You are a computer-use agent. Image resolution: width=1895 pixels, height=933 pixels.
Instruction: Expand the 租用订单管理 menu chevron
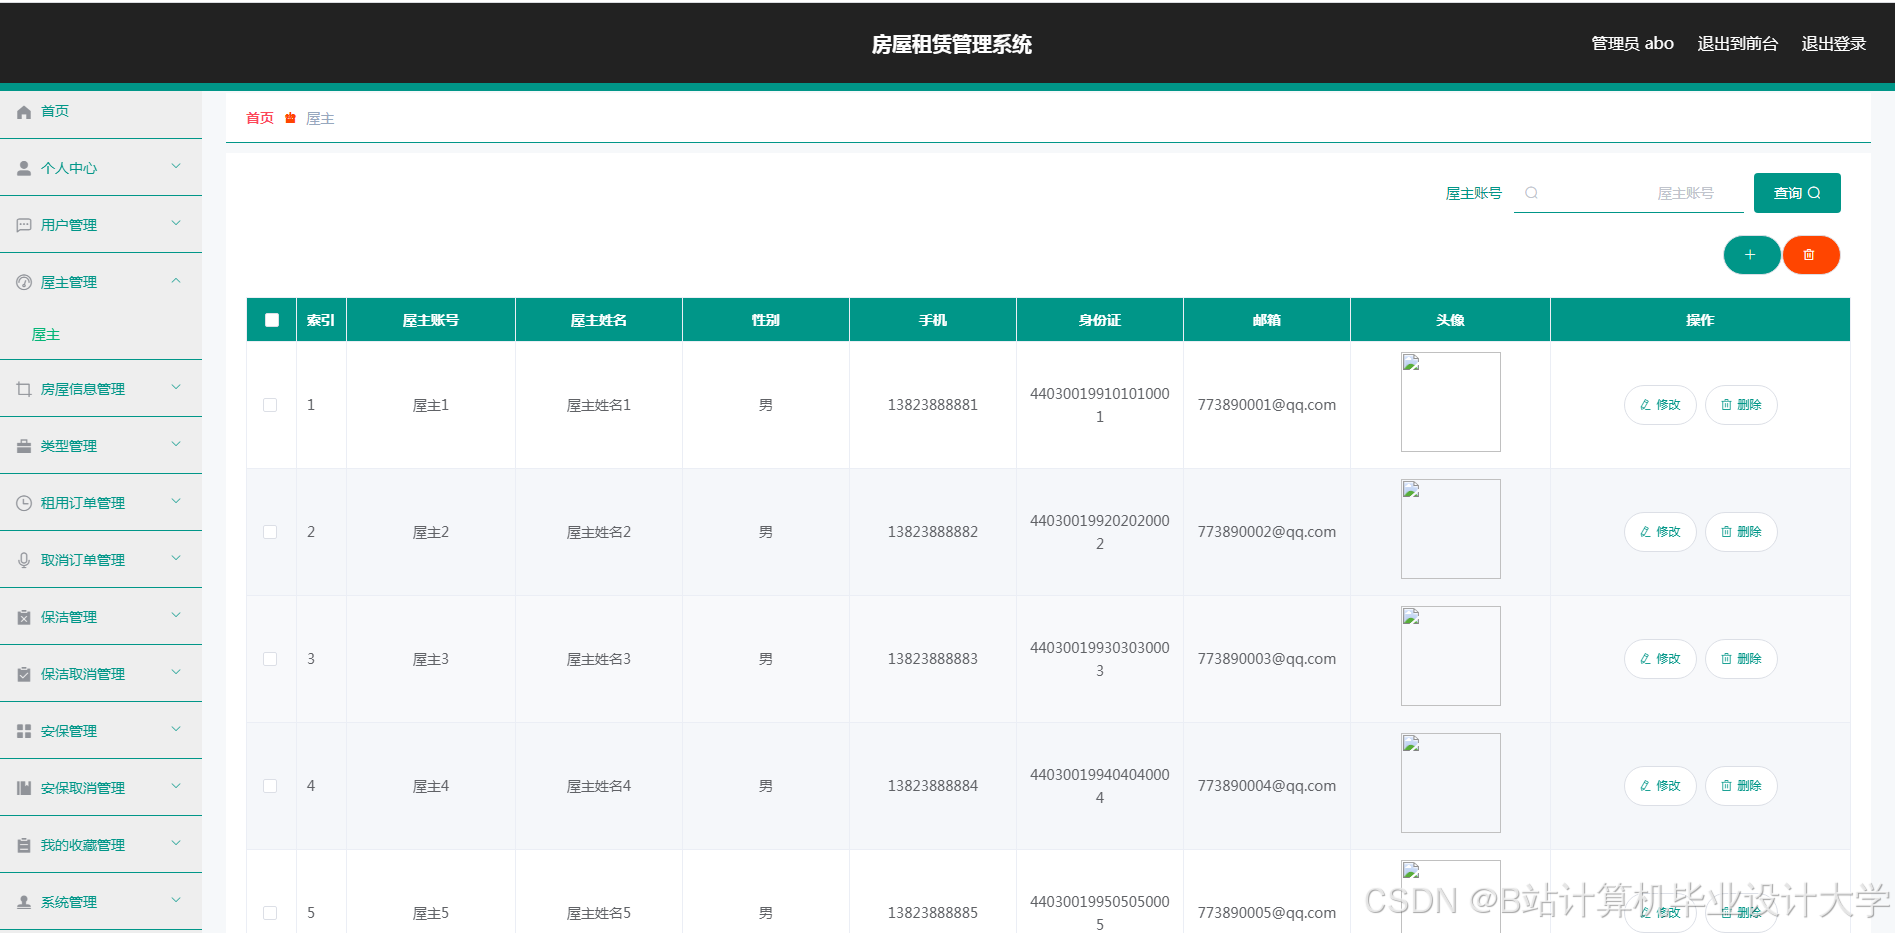[x=176, y=501]
